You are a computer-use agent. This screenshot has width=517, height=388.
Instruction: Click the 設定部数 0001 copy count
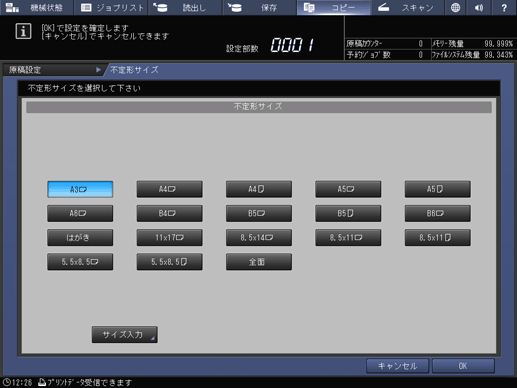[x=270, y=45]
